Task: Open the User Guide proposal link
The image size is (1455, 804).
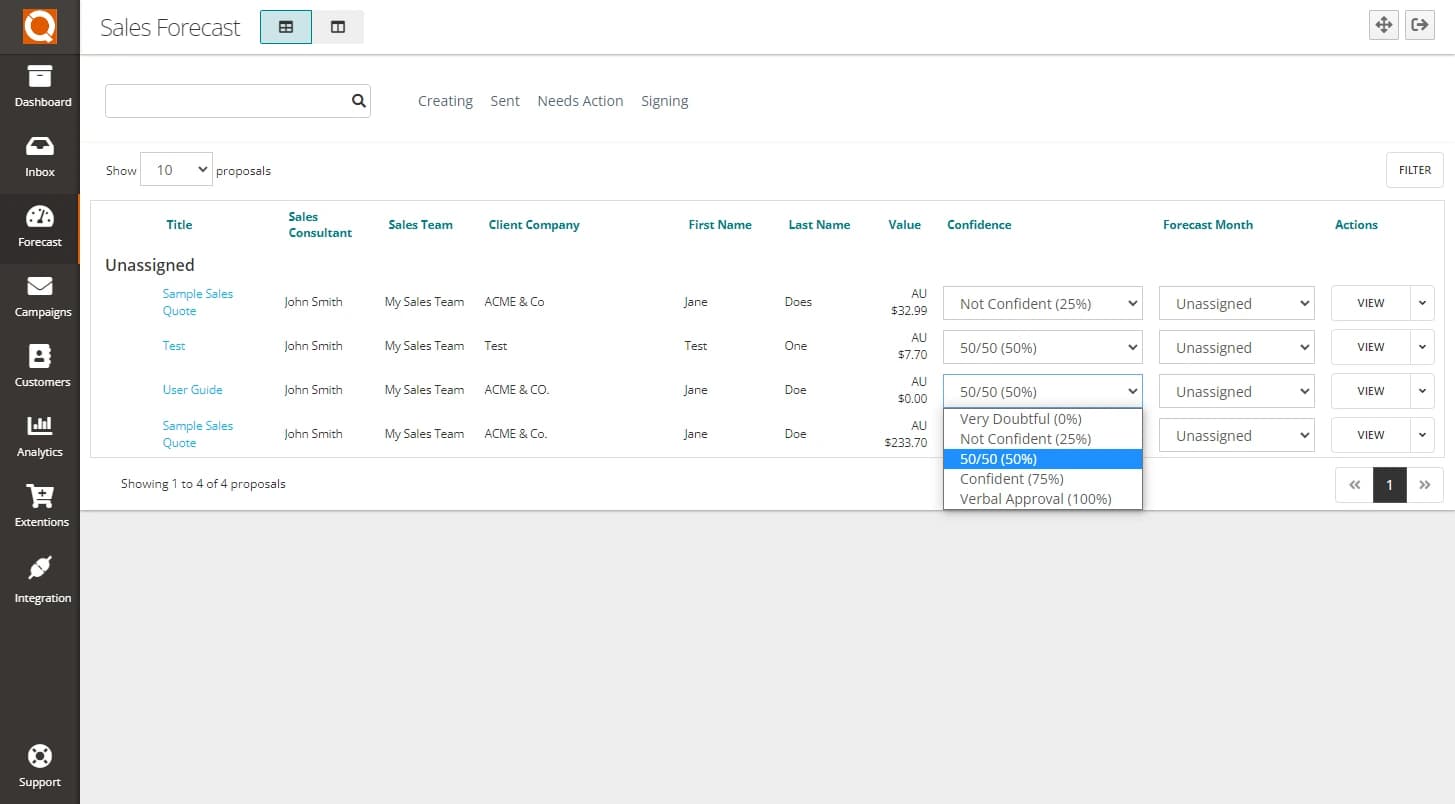Action: 192,390
